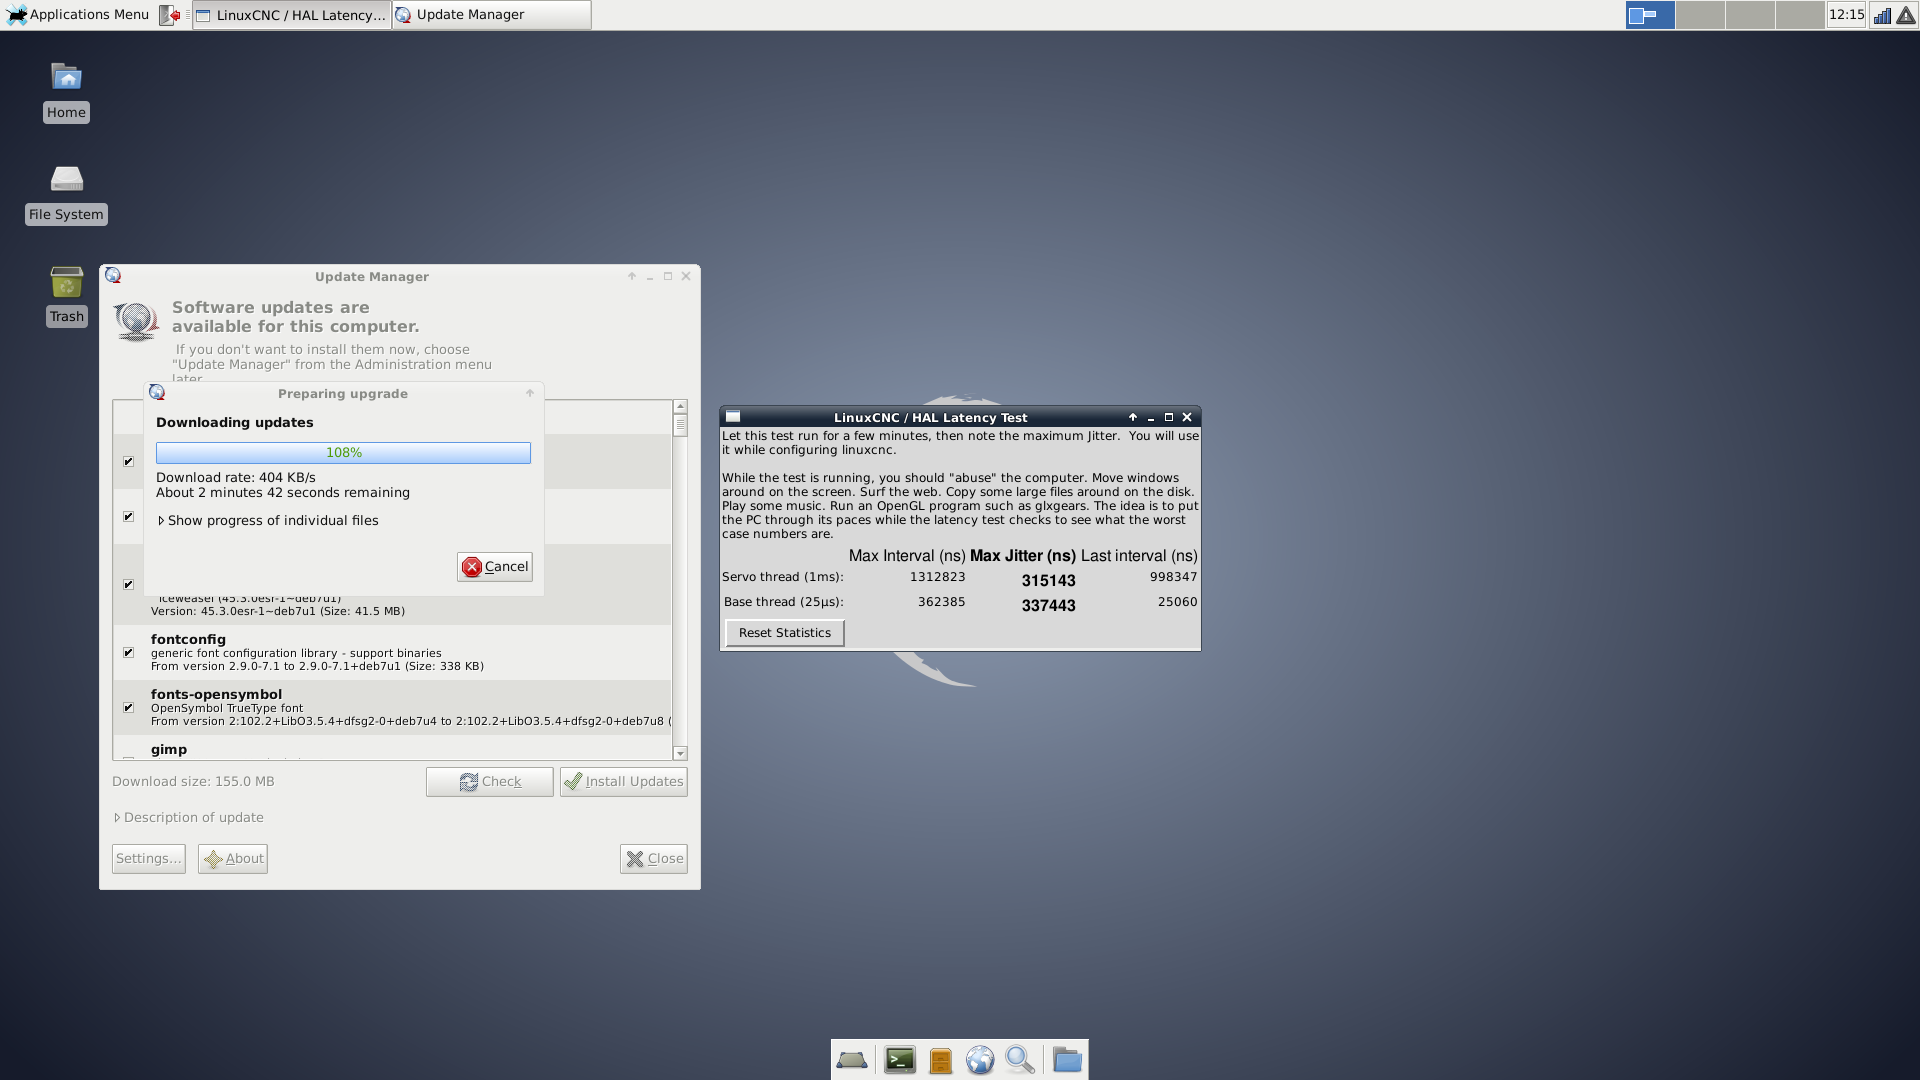Click the network signal tray icon
The image size is (1920, 1080).
[1882, 15]
